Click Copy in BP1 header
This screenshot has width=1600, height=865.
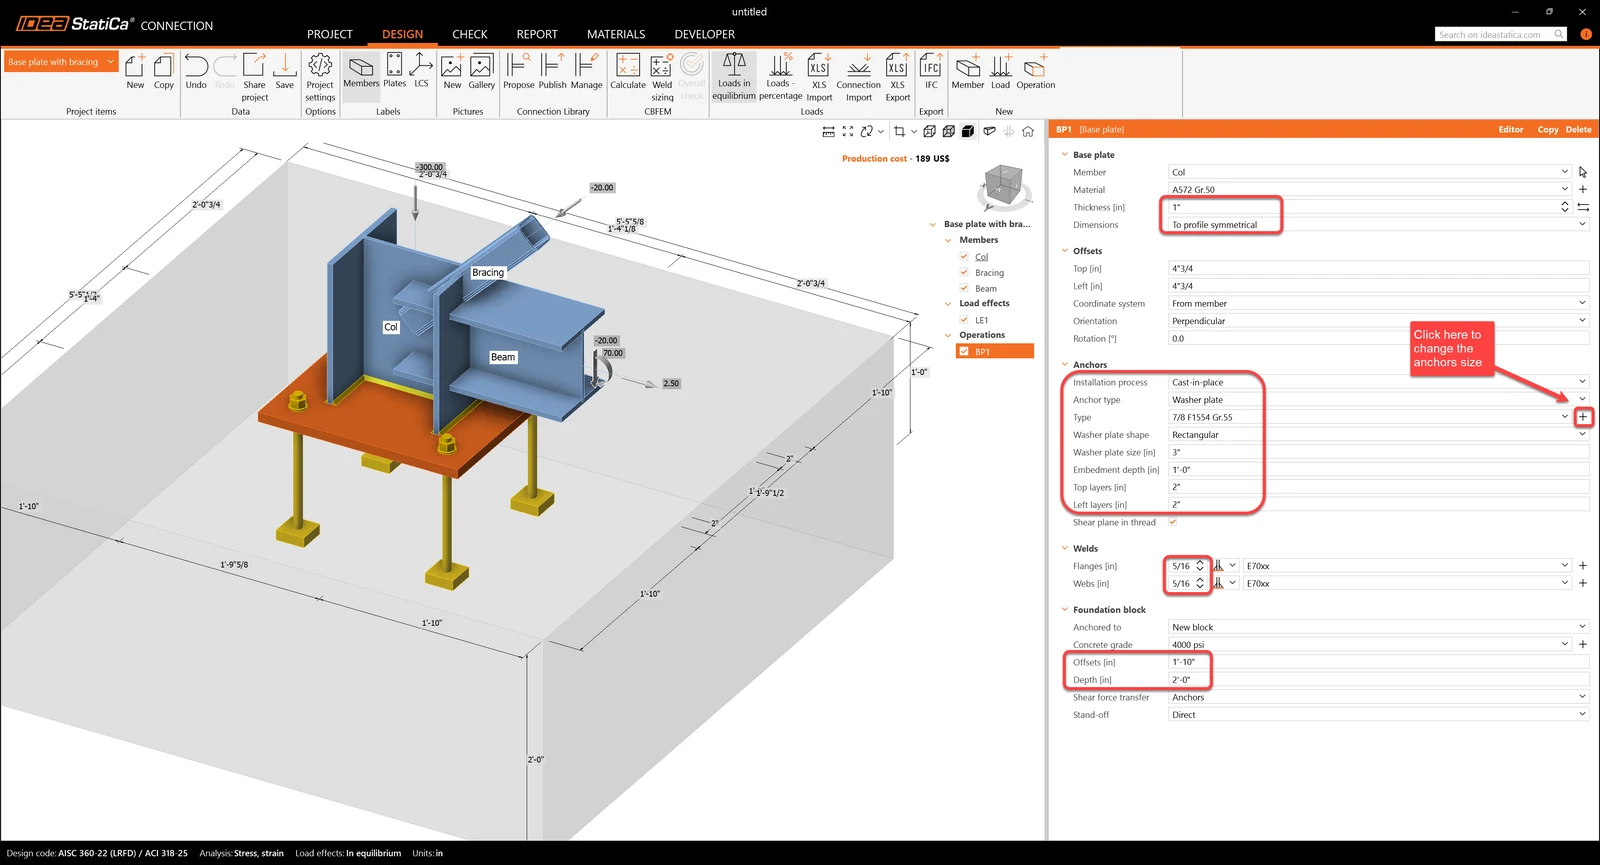pos(1548,129)
